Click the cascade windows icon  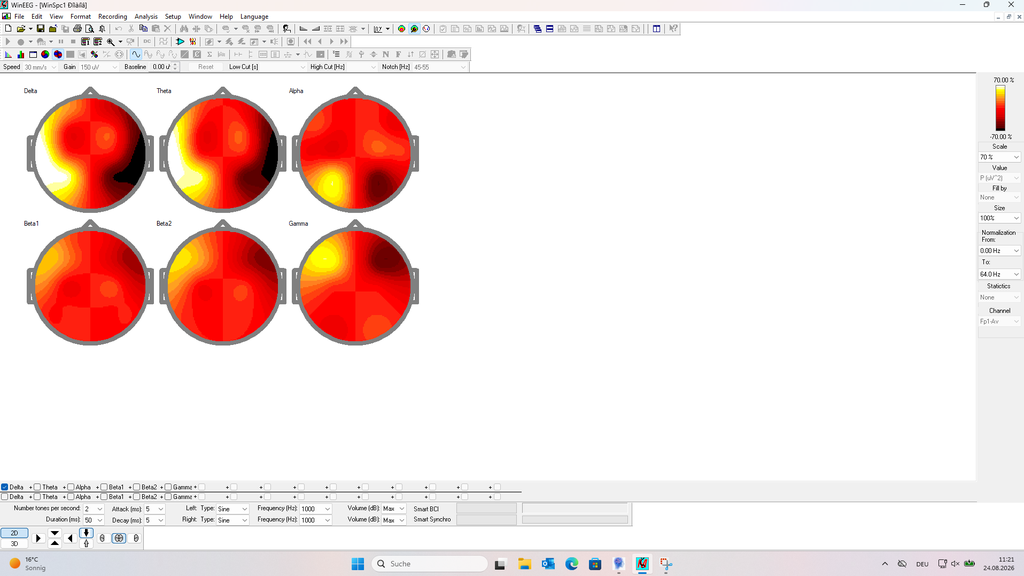coord(537,29)
